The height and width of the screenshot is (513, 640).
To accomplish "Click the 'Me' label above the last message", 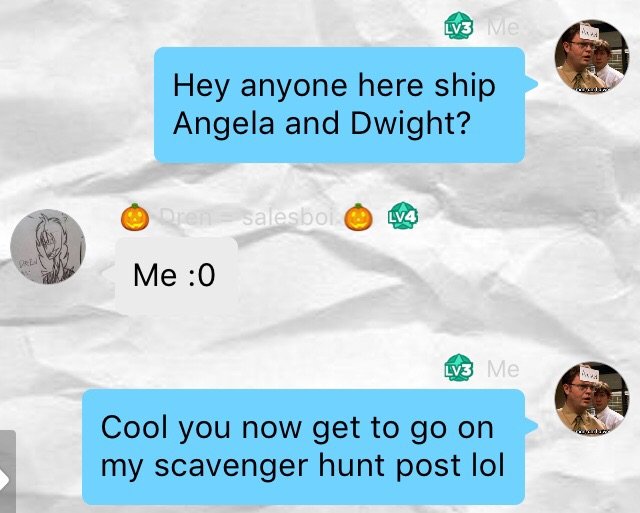I will point(503,369).
